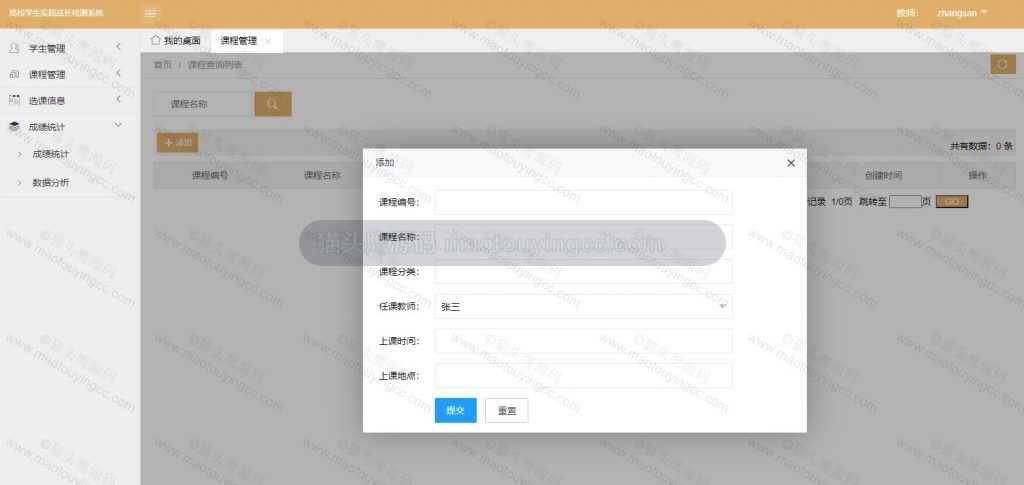Click the home icon in 我的桌面 tab
This screenshot has height=485, width=1024.
(x=155, y=40)
